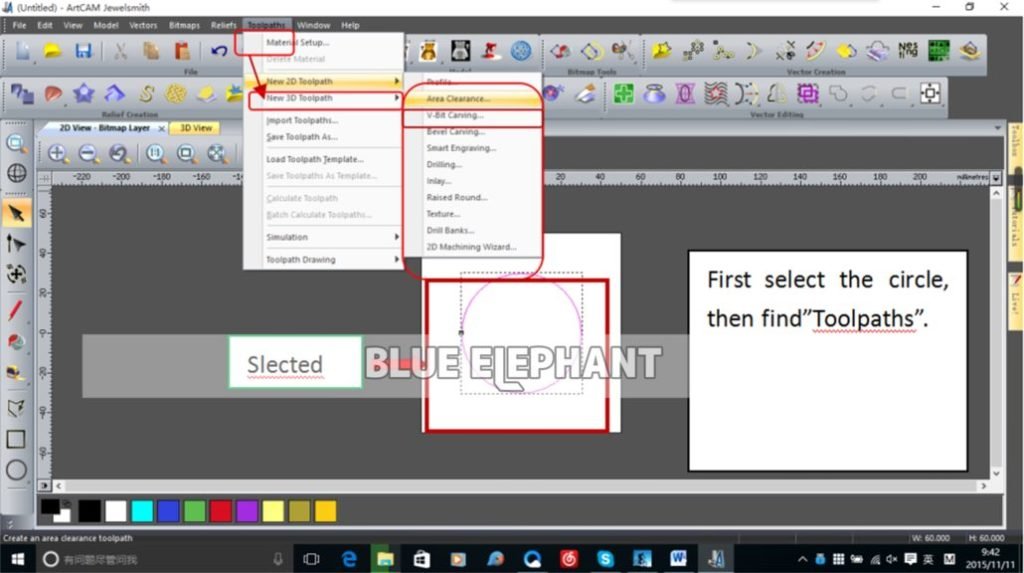The height and width of the screenshot is (573, 1024).
Task: Click the Zoom In magnifier icon
Action: [57, 154]
